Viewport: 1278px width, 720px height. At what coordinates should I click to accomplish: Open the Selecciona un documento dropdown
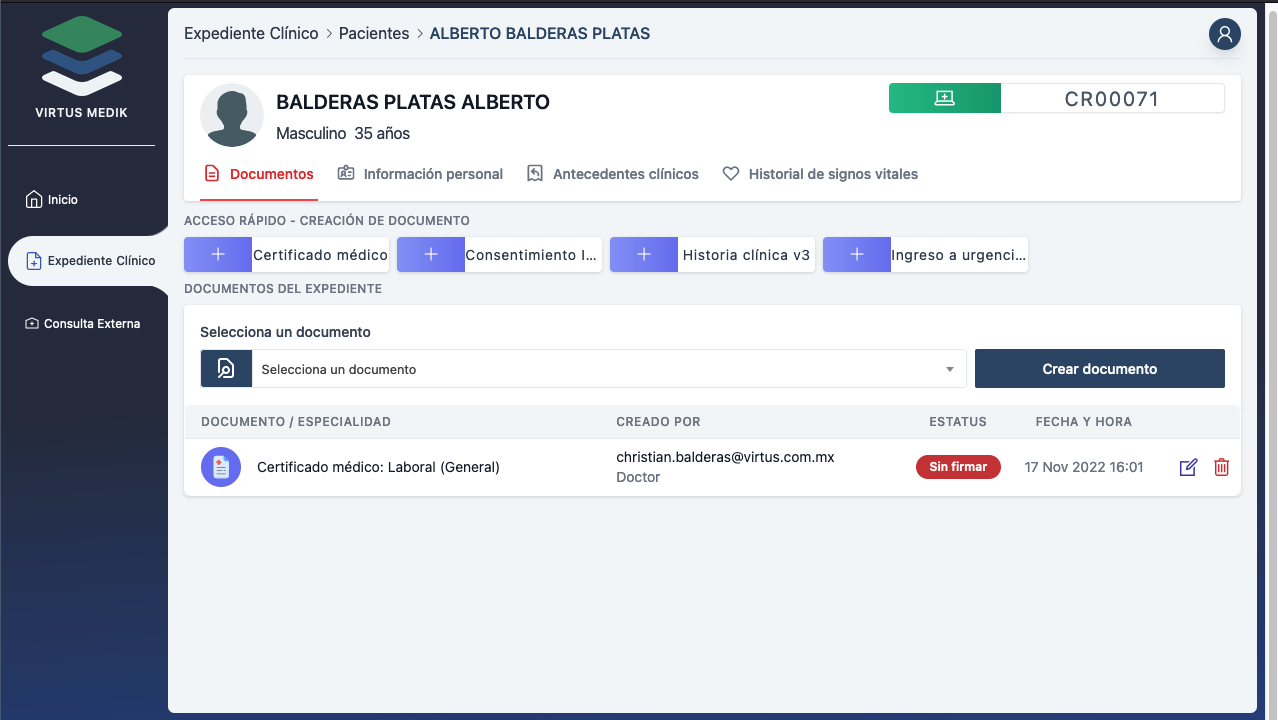pos(600,369)
